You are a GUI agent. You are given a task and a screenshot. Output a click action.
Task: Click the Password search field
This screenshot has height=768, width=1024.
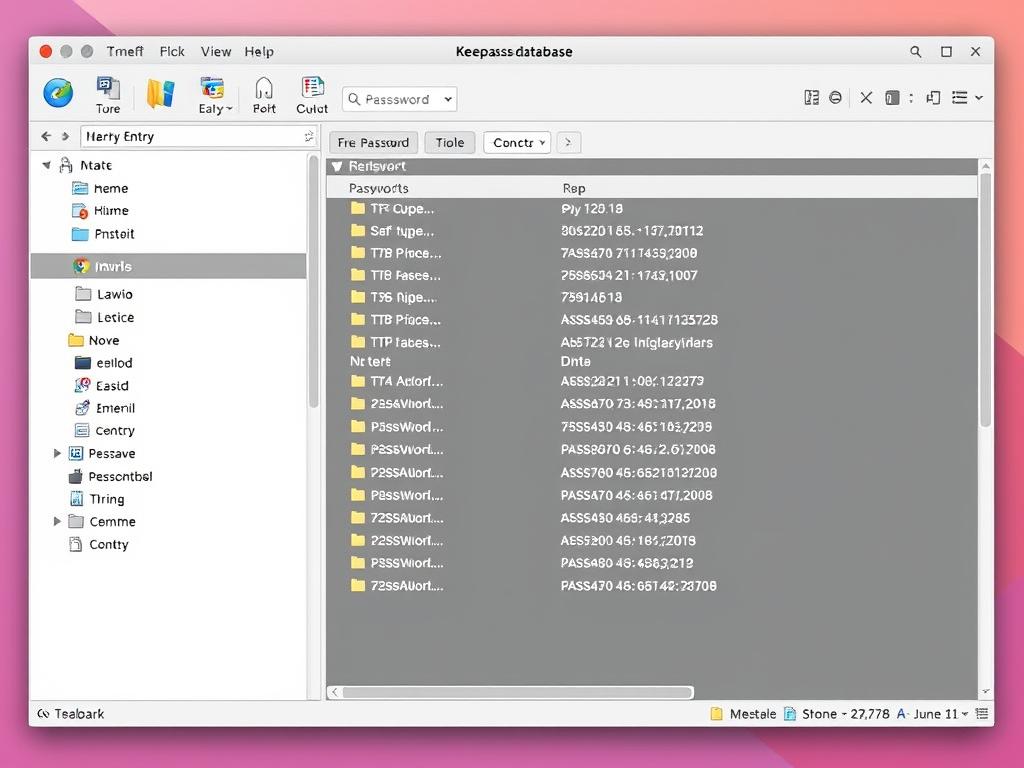[x=399, y=99]
